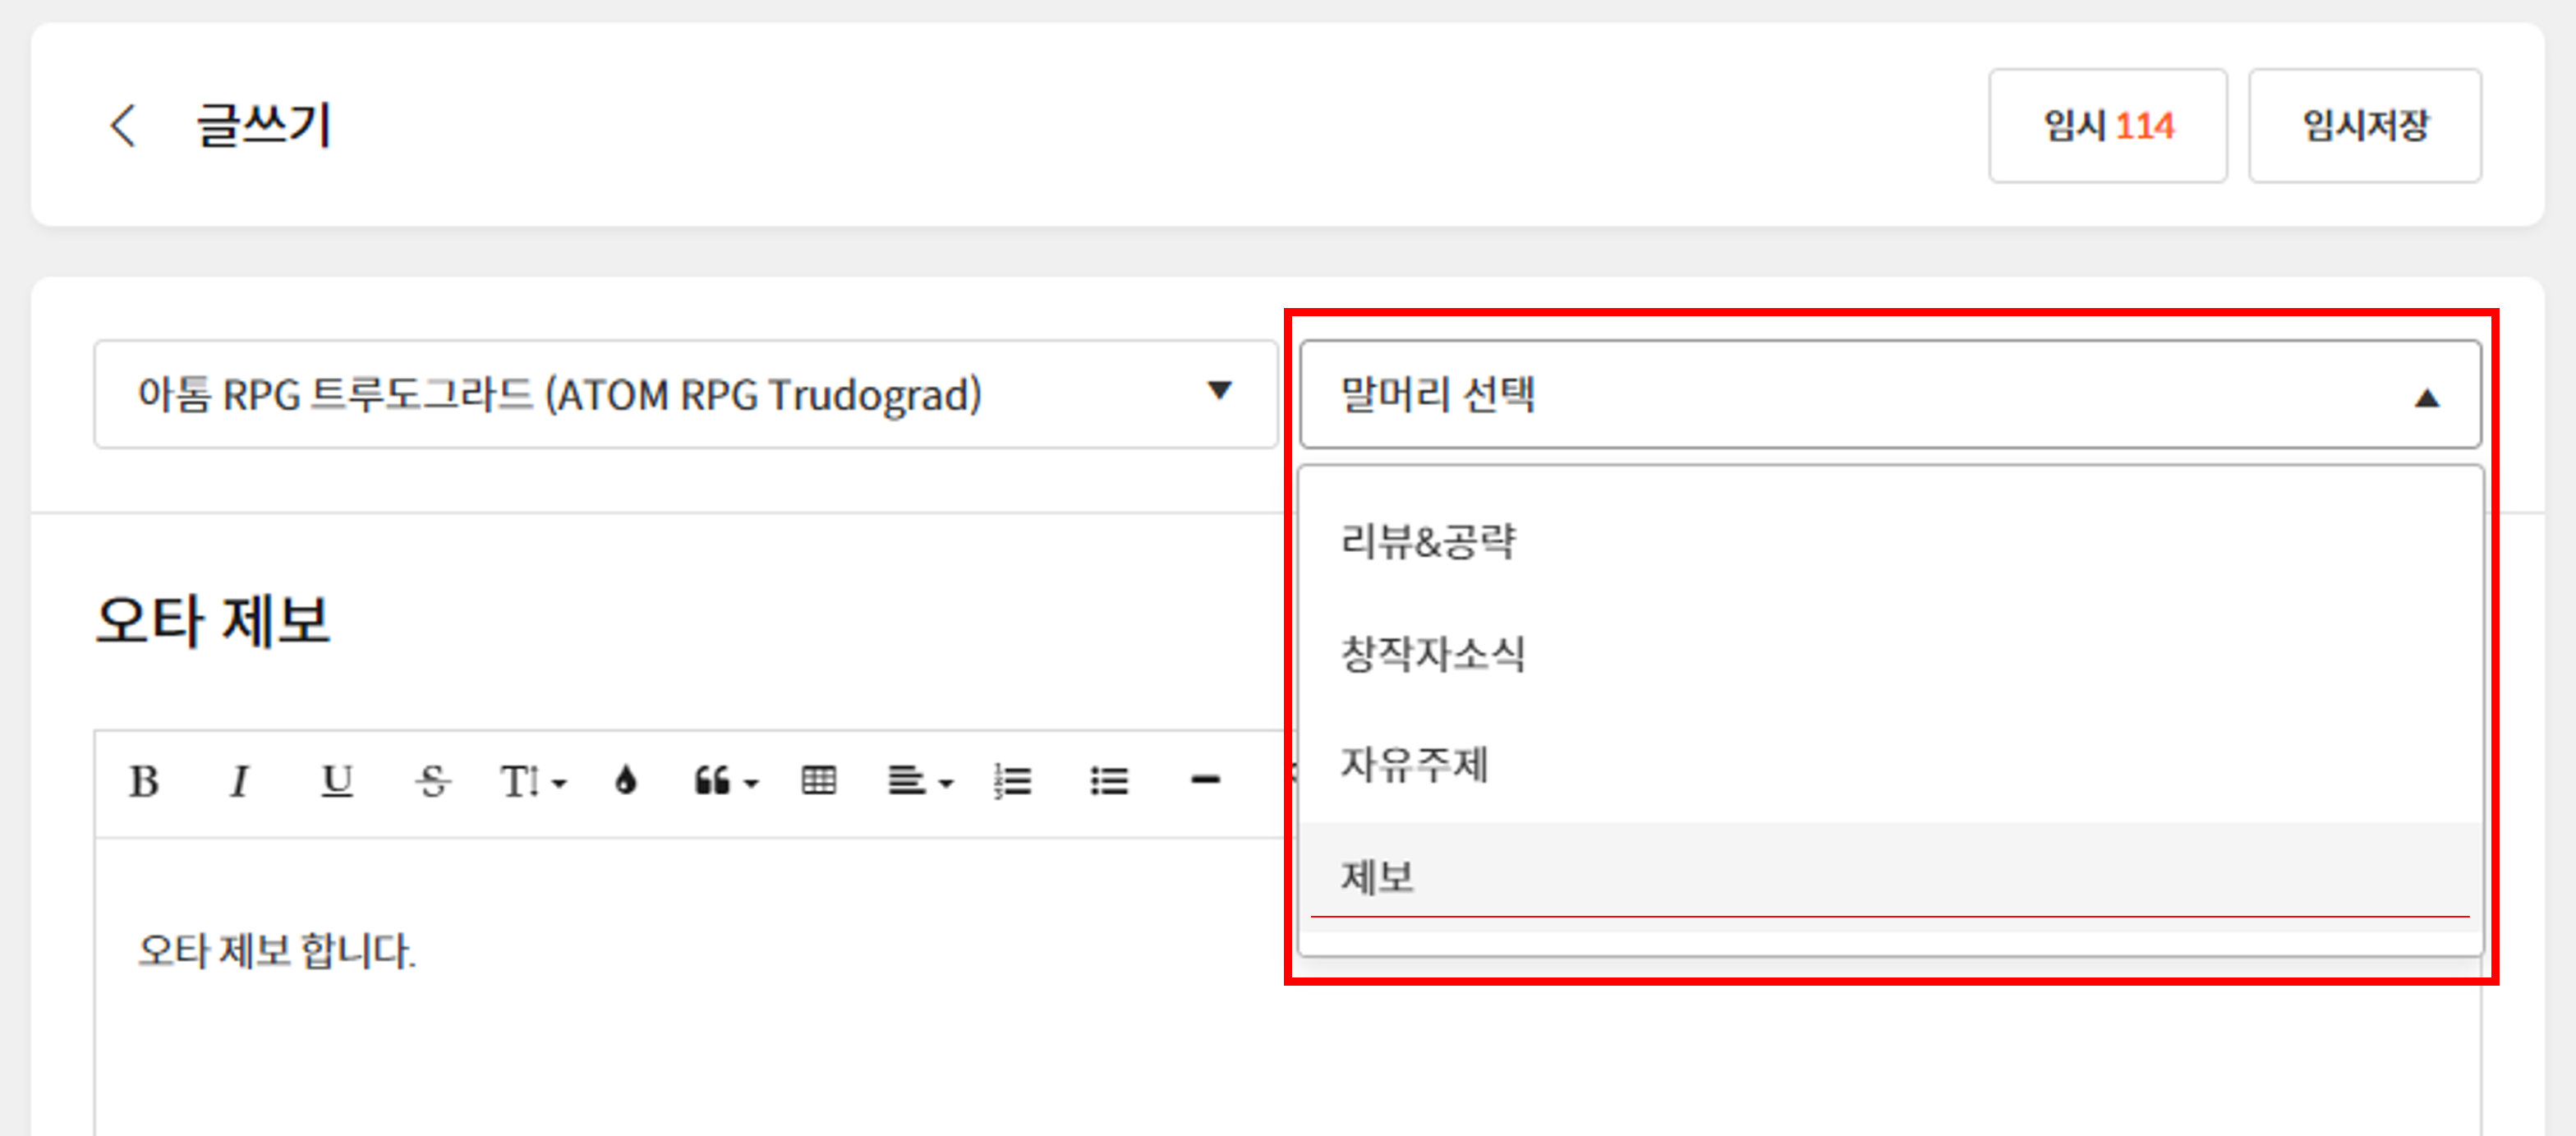The image size is (2576, 1136).
Task: Open the text color droplet tool
Action: tap(626, 781)
